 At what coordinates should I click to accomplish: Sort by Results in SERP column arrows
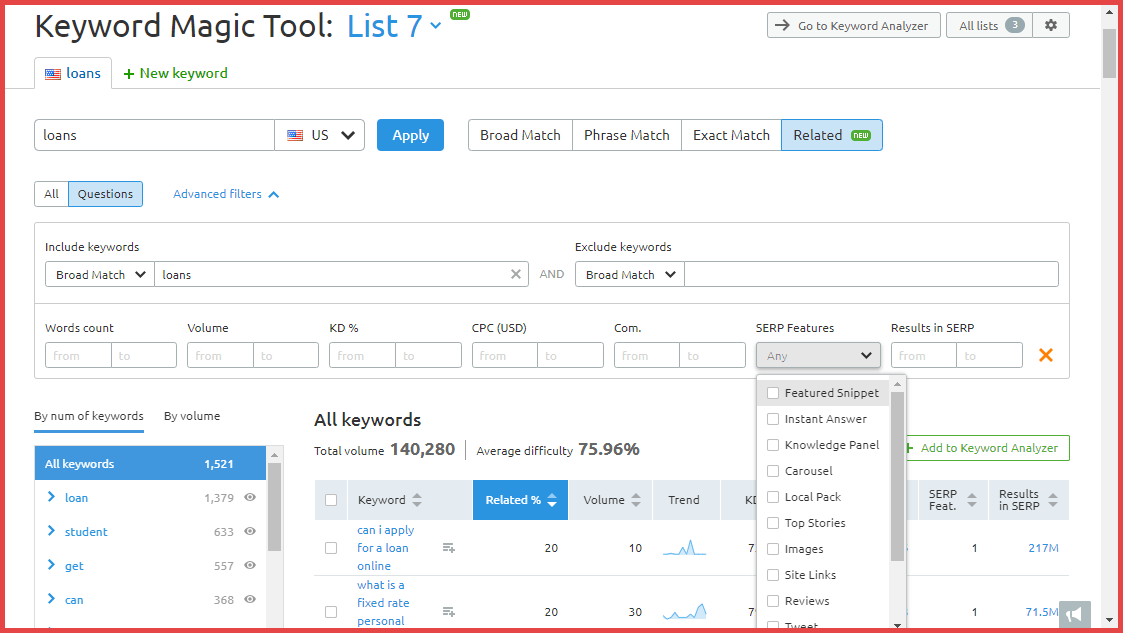(1053, 500)
